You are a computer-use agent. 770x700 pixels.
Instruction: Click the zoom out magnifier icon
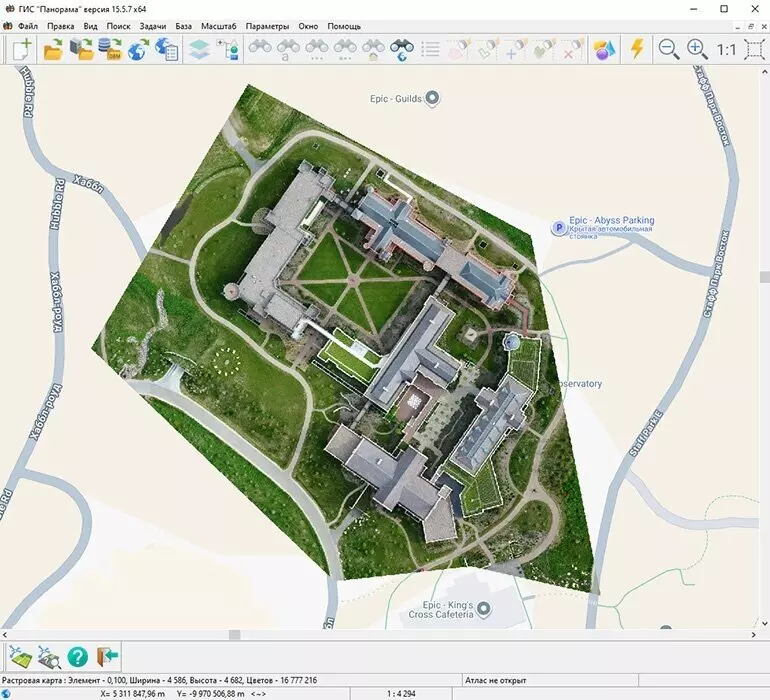[668, 49]
